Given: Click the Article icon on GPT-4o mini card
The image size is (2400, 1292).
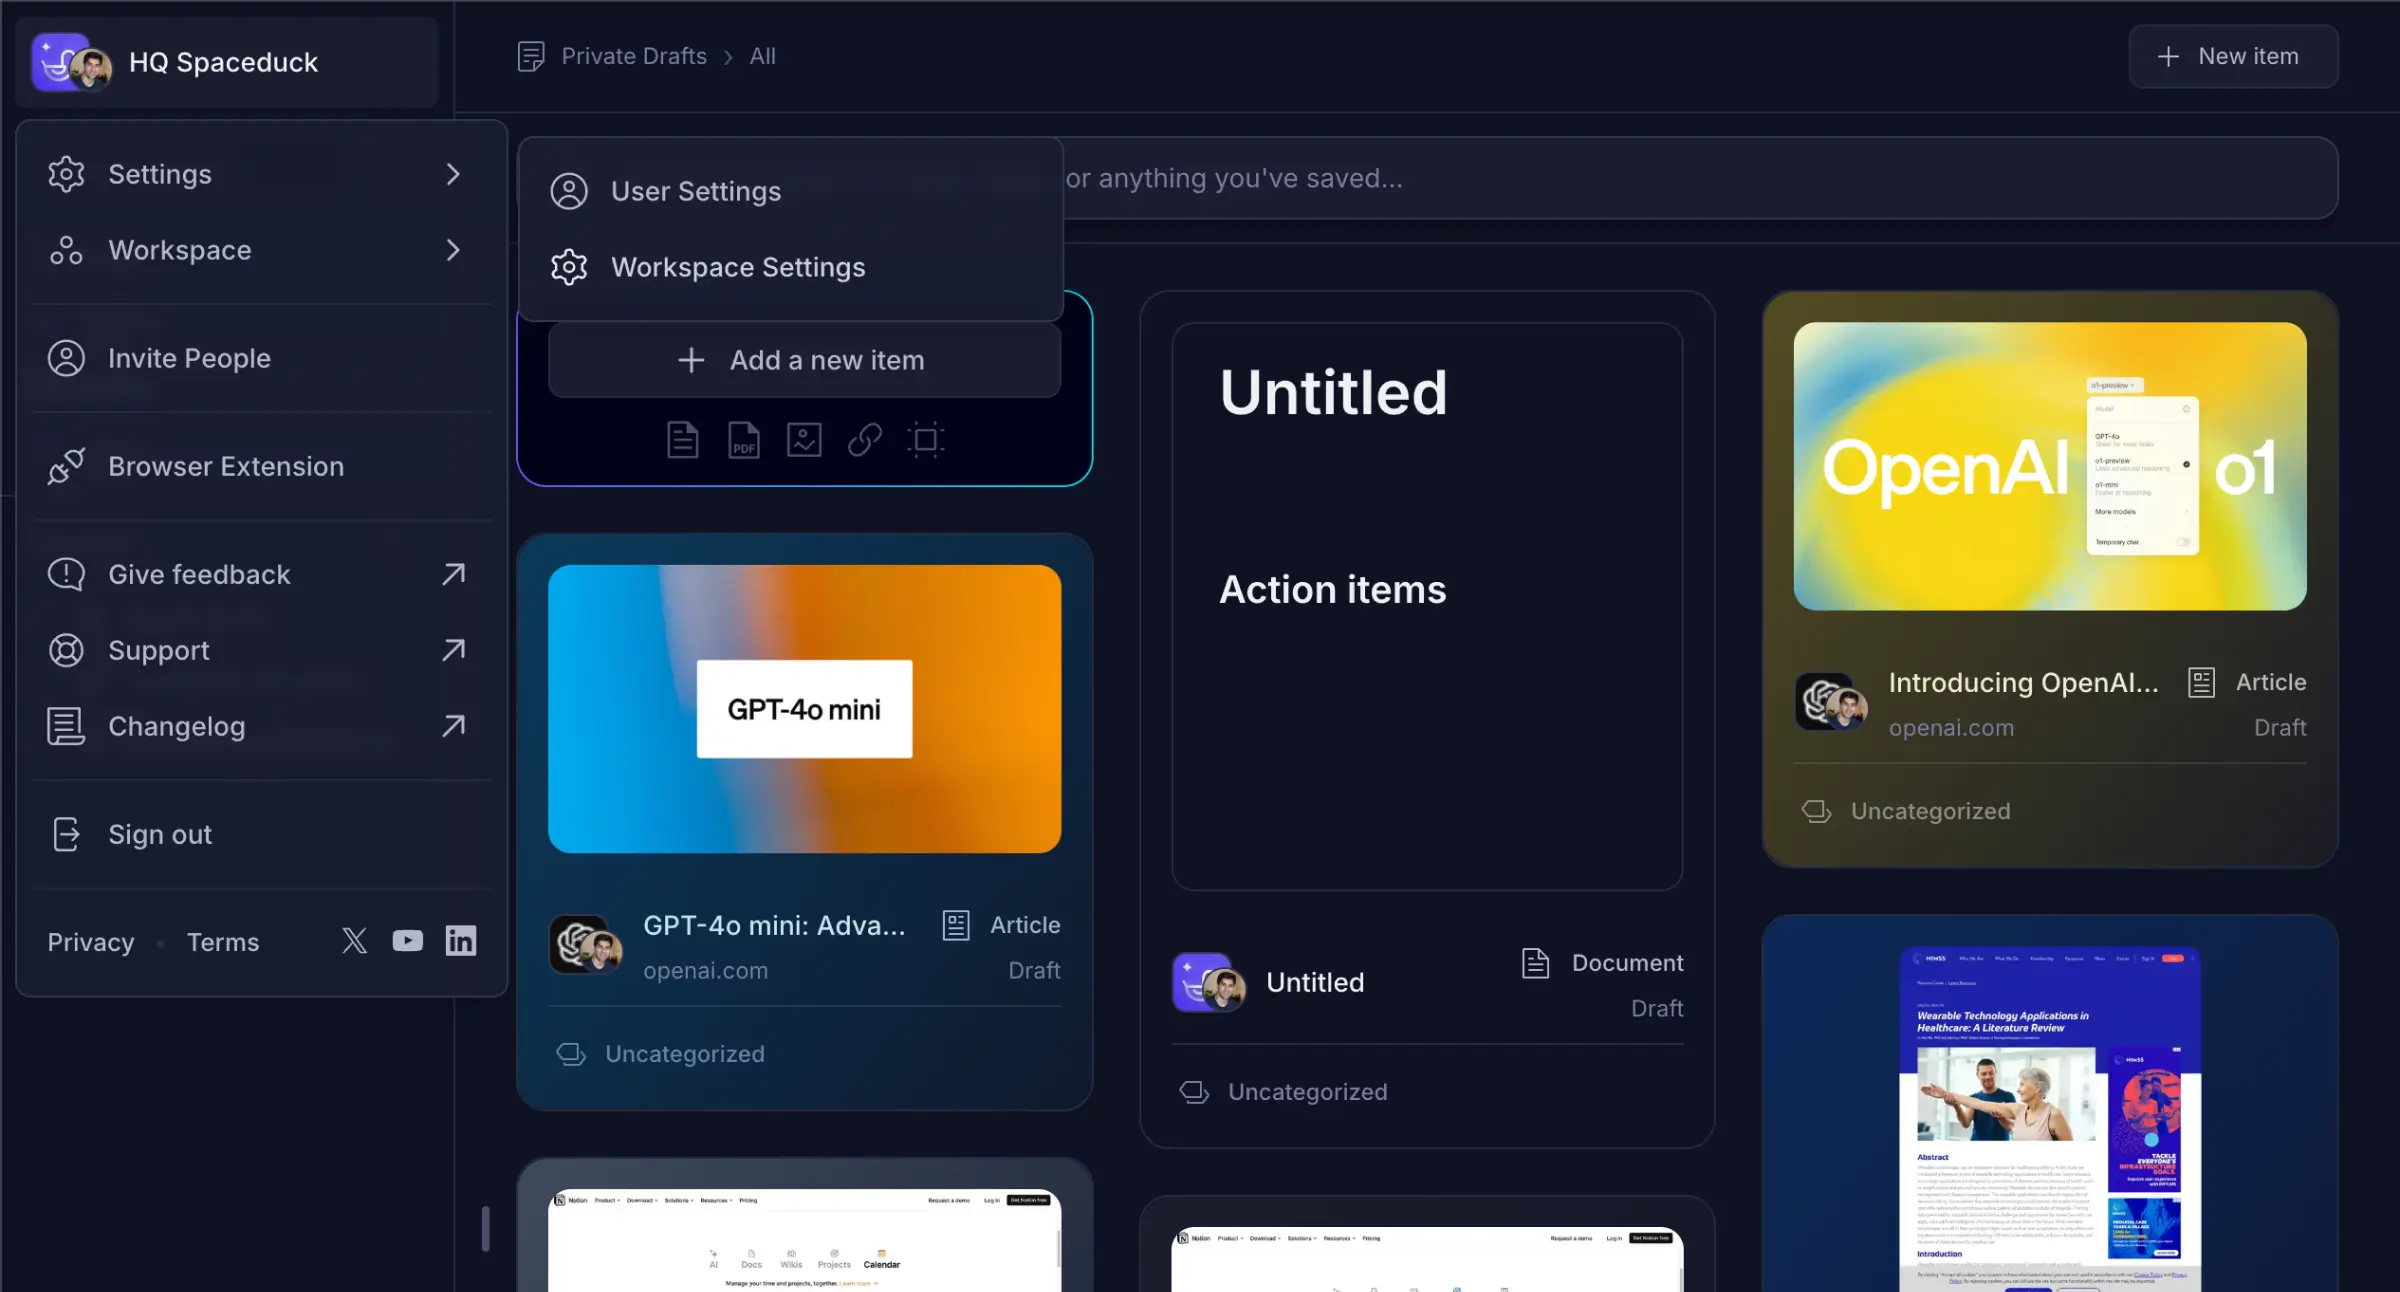Looking at the screenshot, I should click(x=956, y=925).
